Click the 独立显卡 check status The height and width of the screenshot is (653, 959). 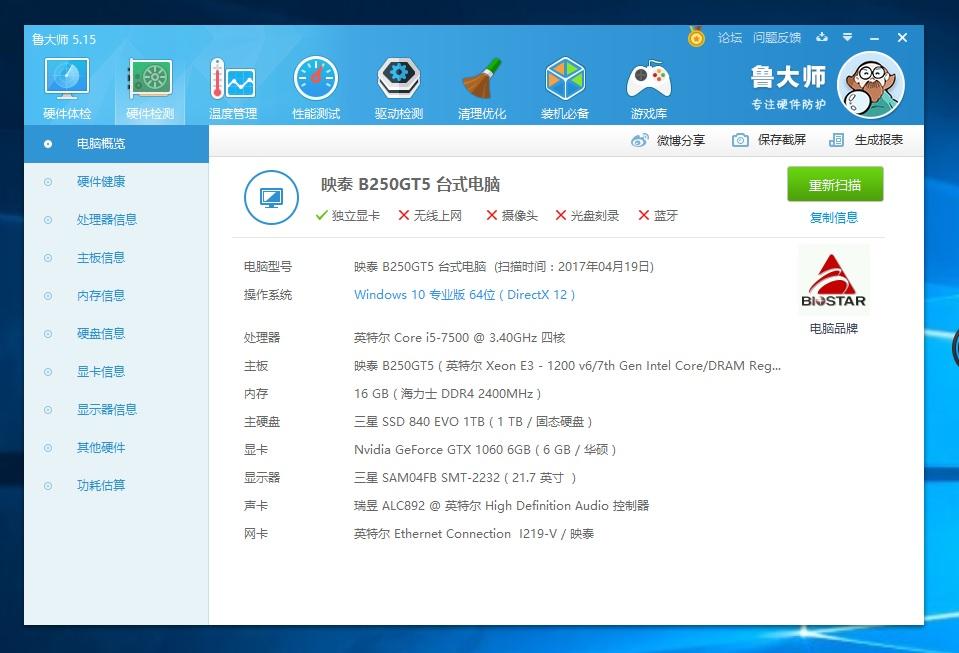(x=347, y=215)
